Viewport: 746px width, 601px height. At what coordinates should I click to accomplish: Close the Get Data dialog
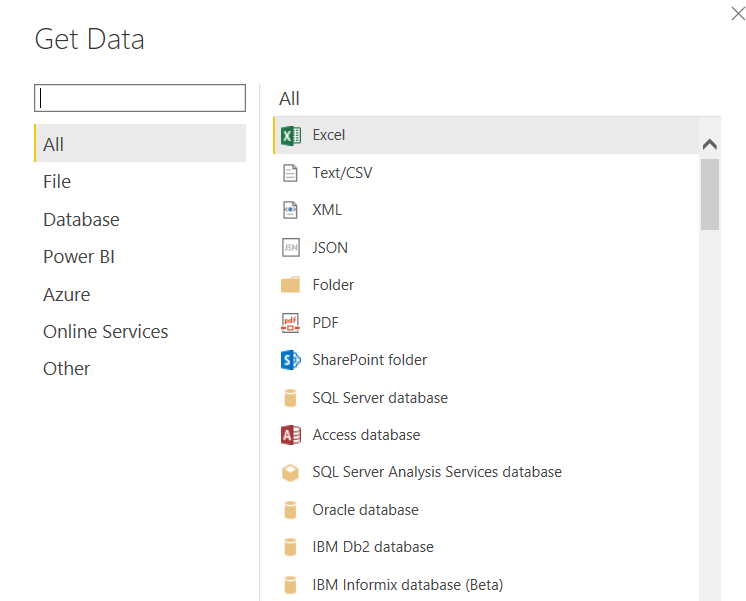point(738,14)
